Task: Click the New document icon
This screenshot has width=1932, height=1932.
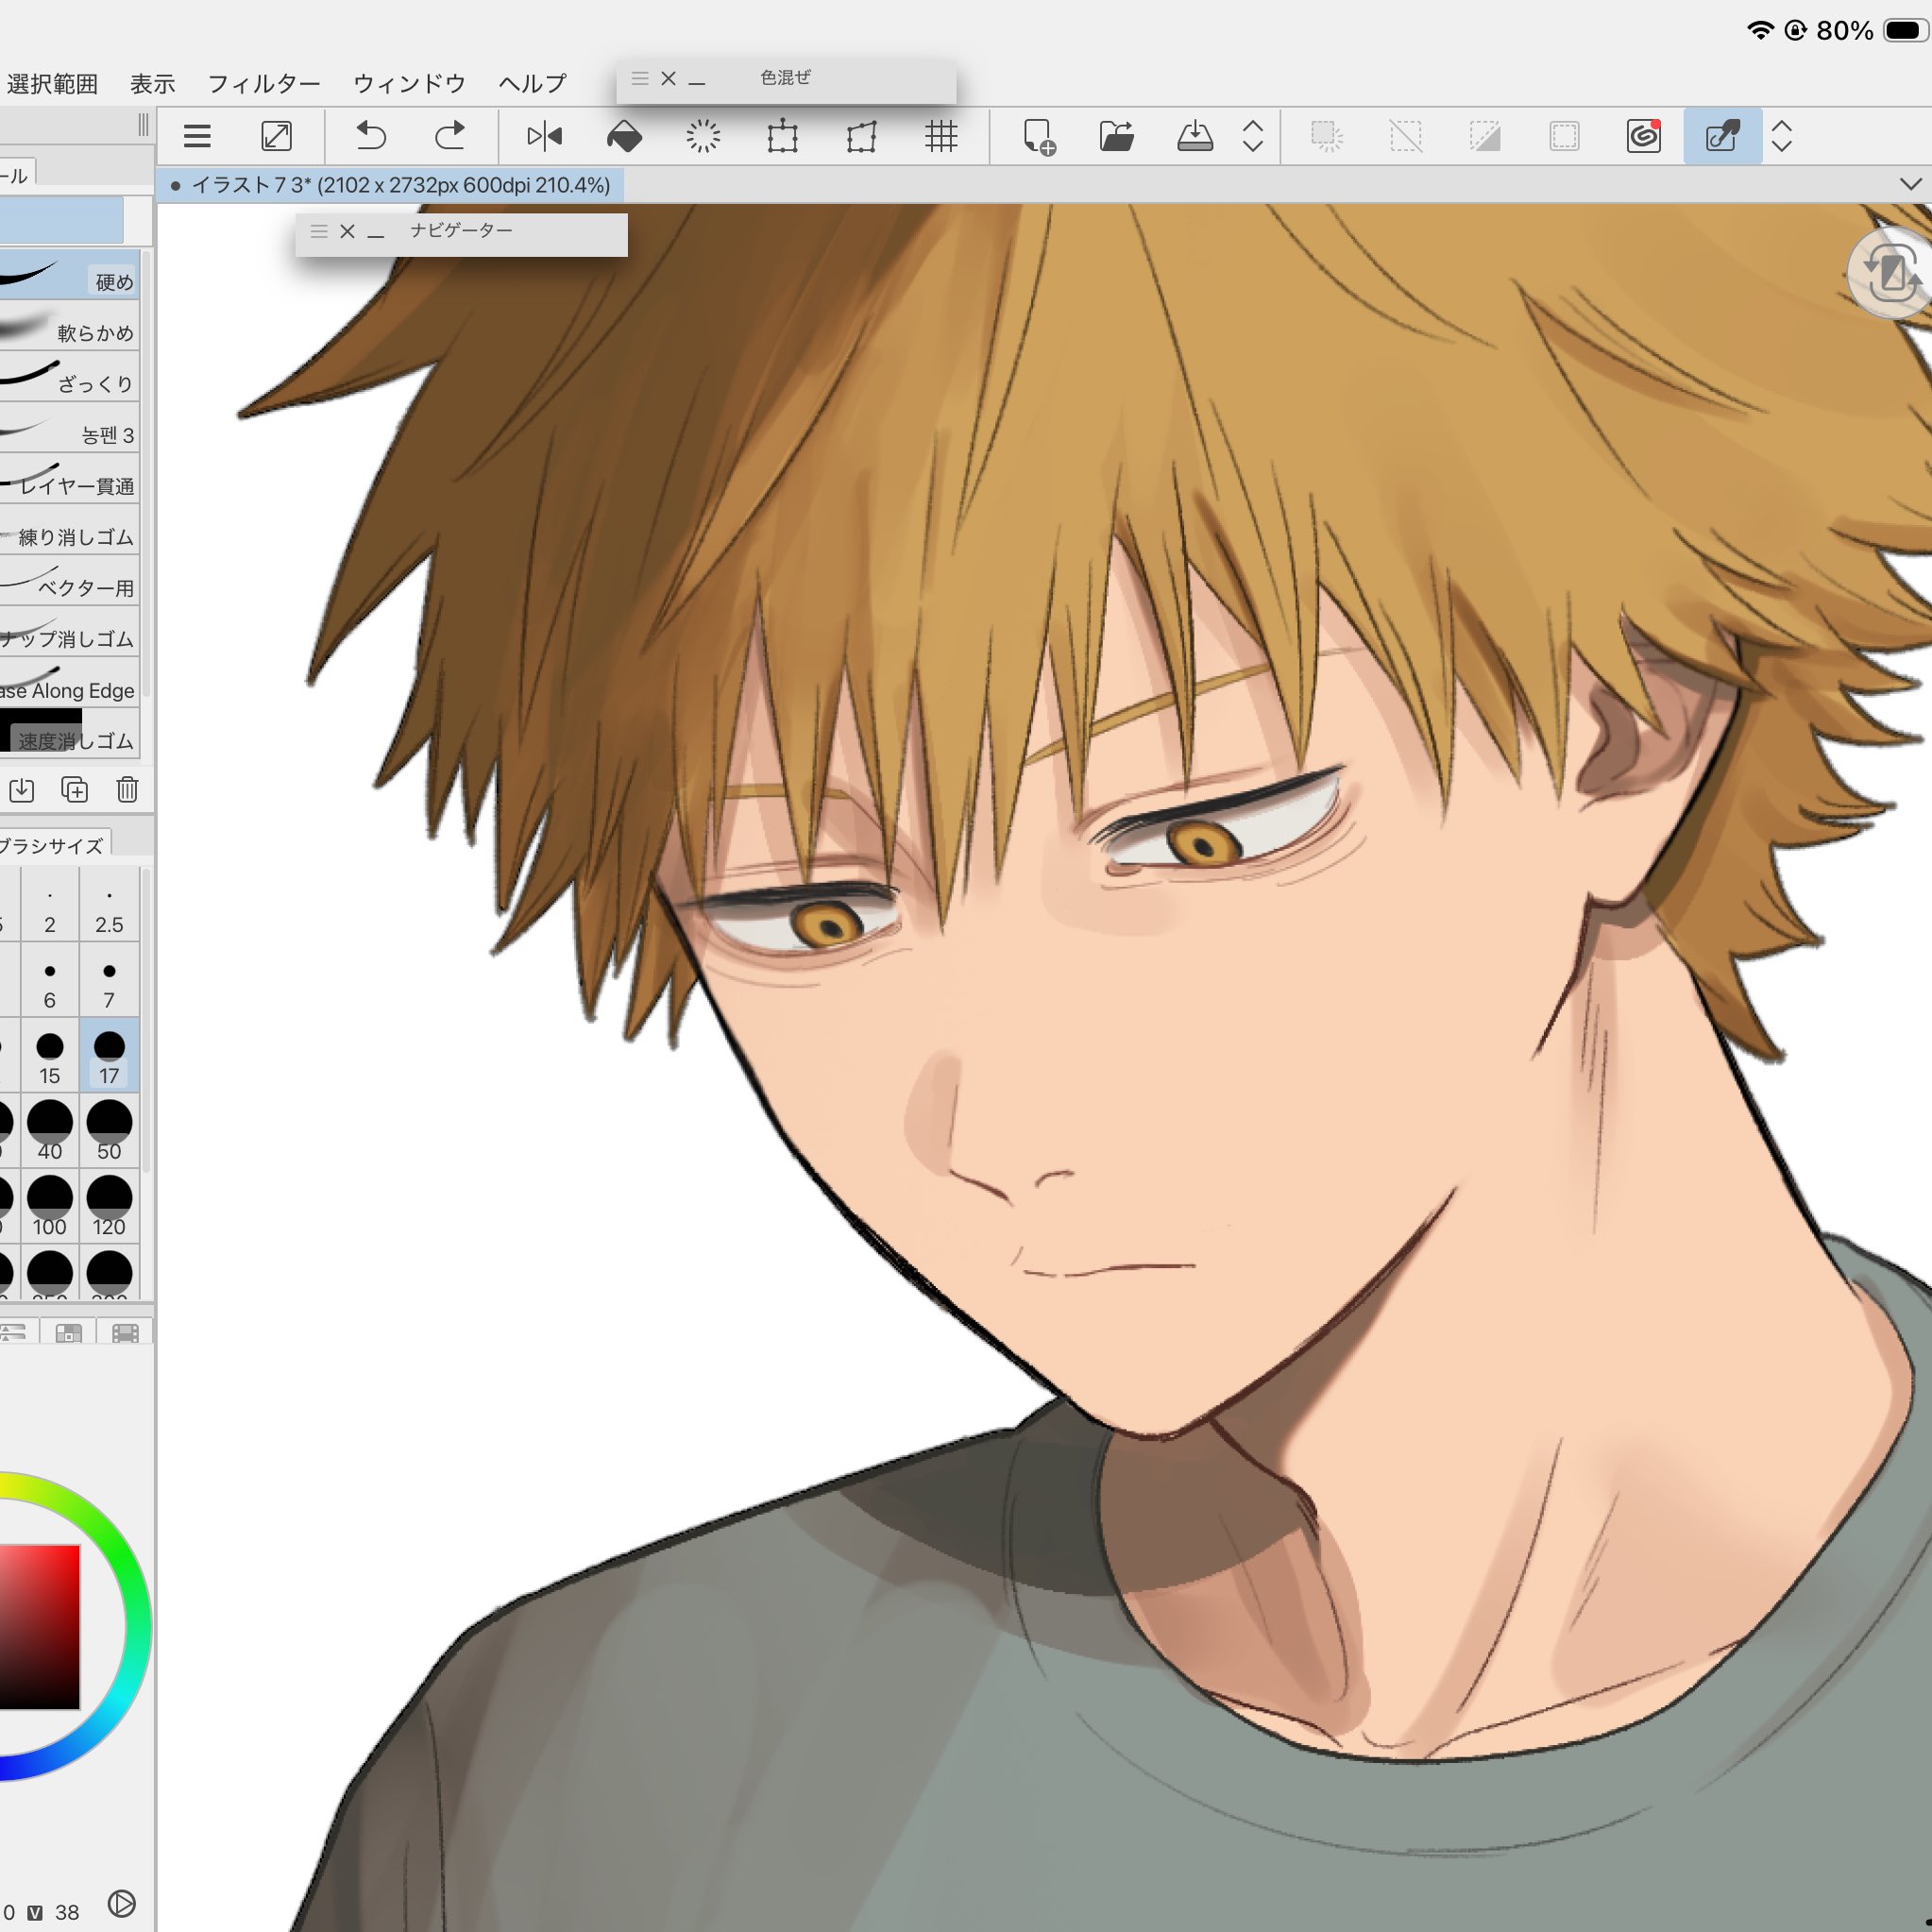Action: tap(1038, 136)
